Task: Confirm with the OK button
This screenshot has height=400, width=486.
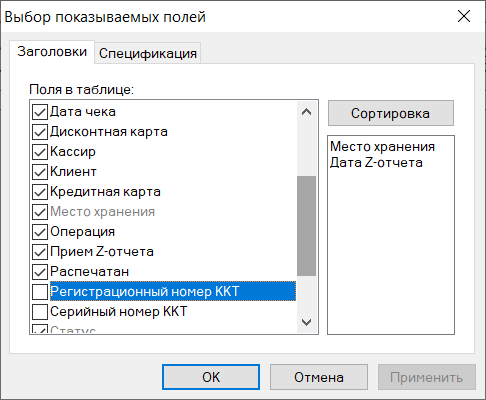Action: click(211, 377)
